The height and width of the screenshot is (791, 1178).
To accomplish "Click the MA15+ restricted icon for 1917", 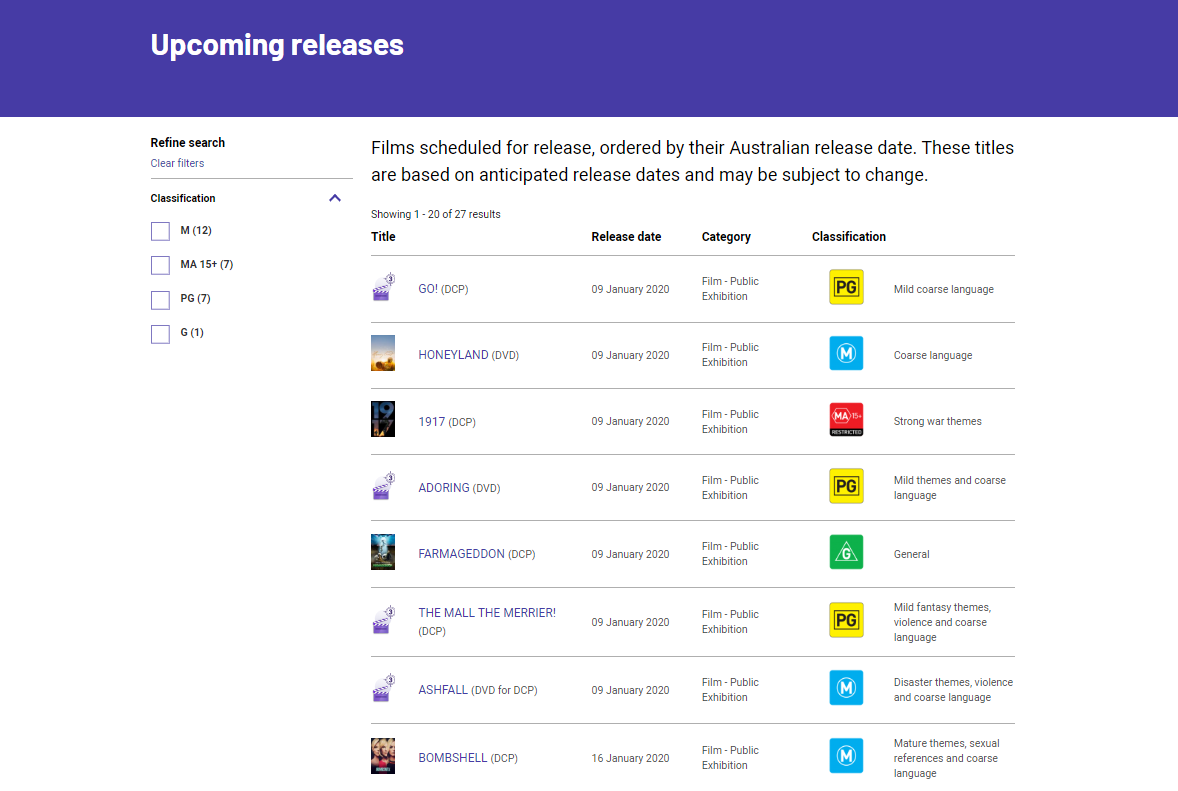I will [x=846, y=420].
